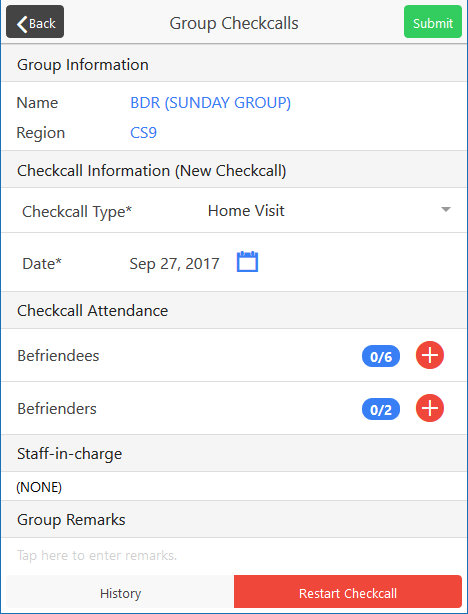Add befrienders with red plus icon
Image resolution: width=468 pixels, height=614 pixels.
[x=430, y=408]
